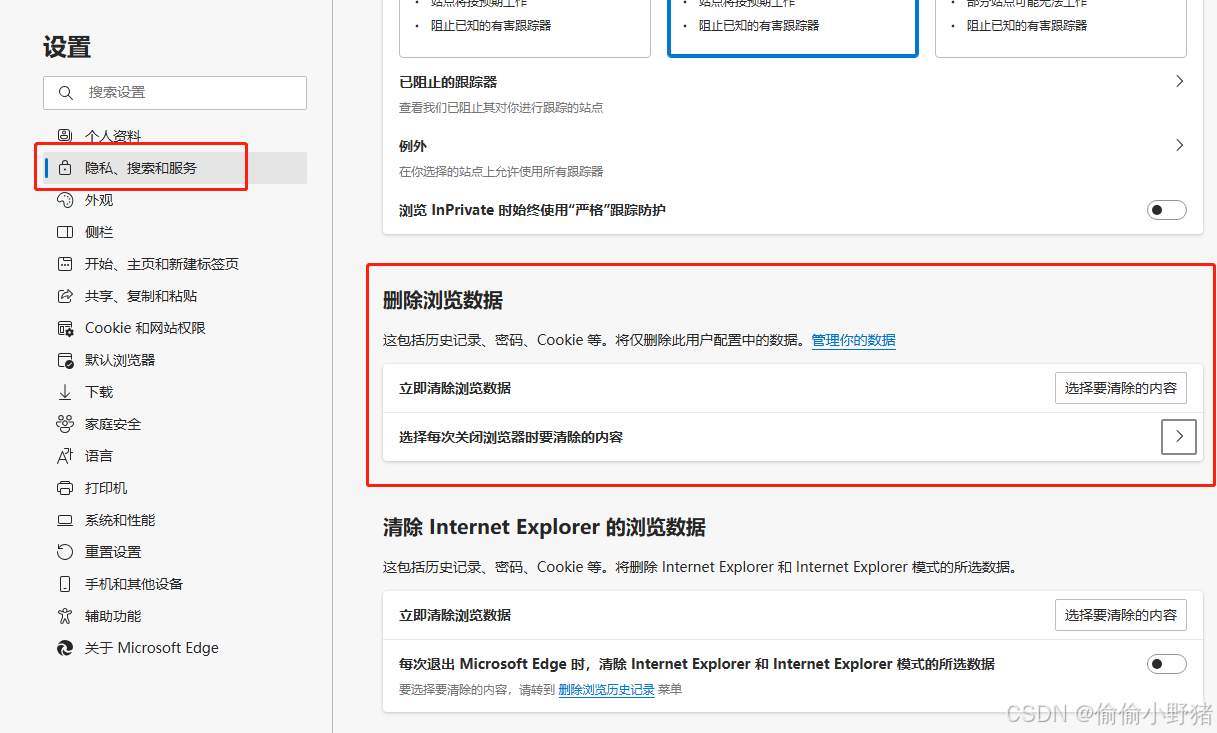Click the 重置设置 reset icon
Viewport: 1217px width, 733px height.
(65, 552)
